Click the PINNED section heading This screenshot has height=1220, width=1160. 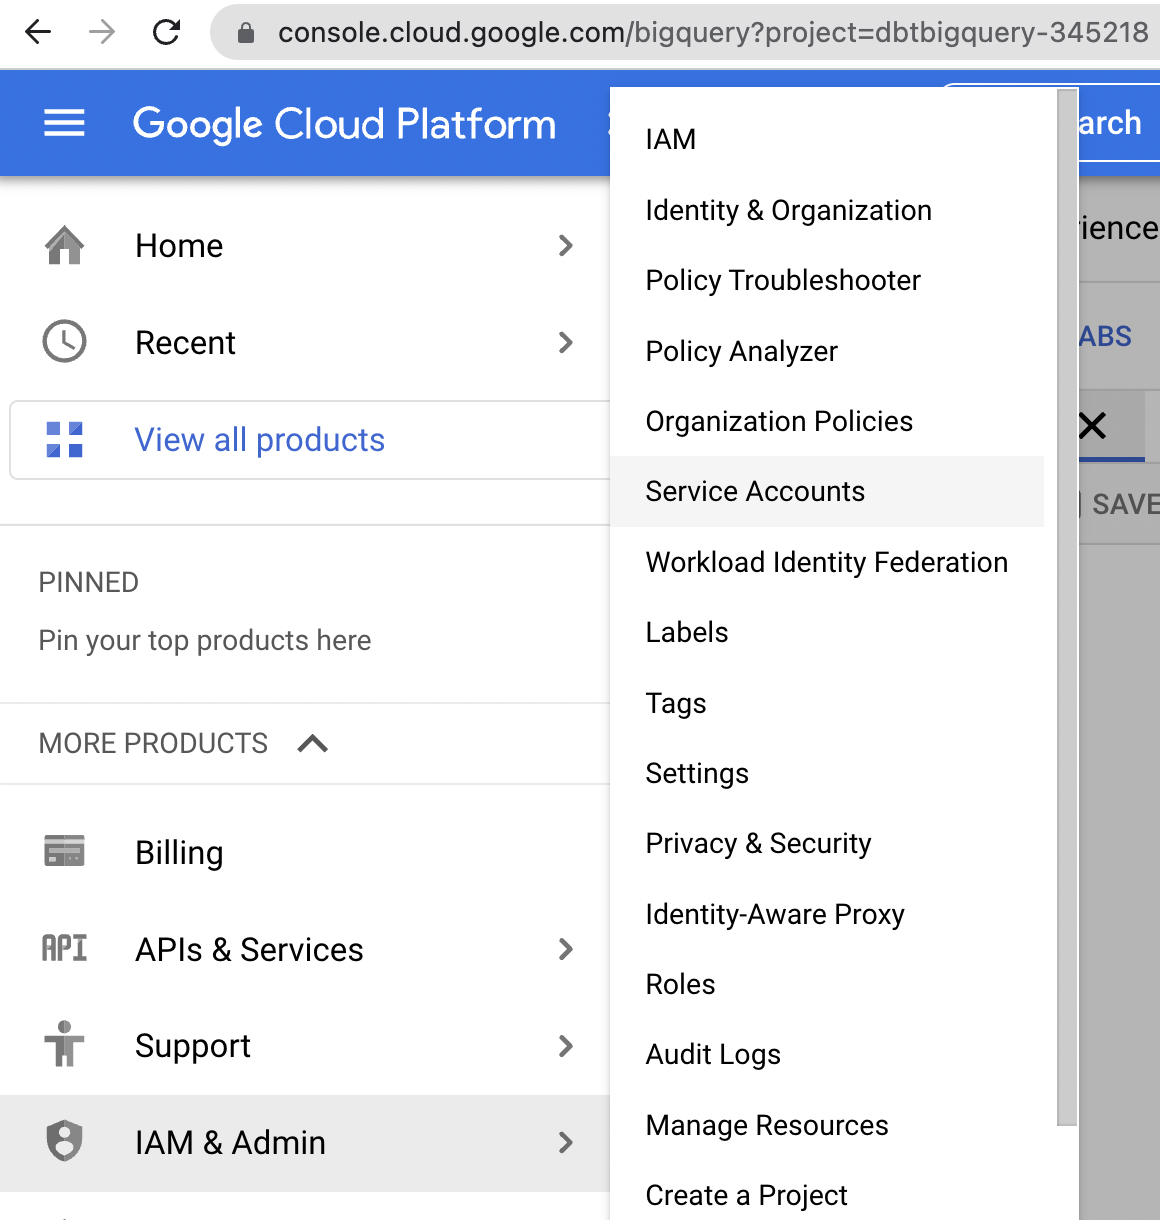[x=89, y=582]
